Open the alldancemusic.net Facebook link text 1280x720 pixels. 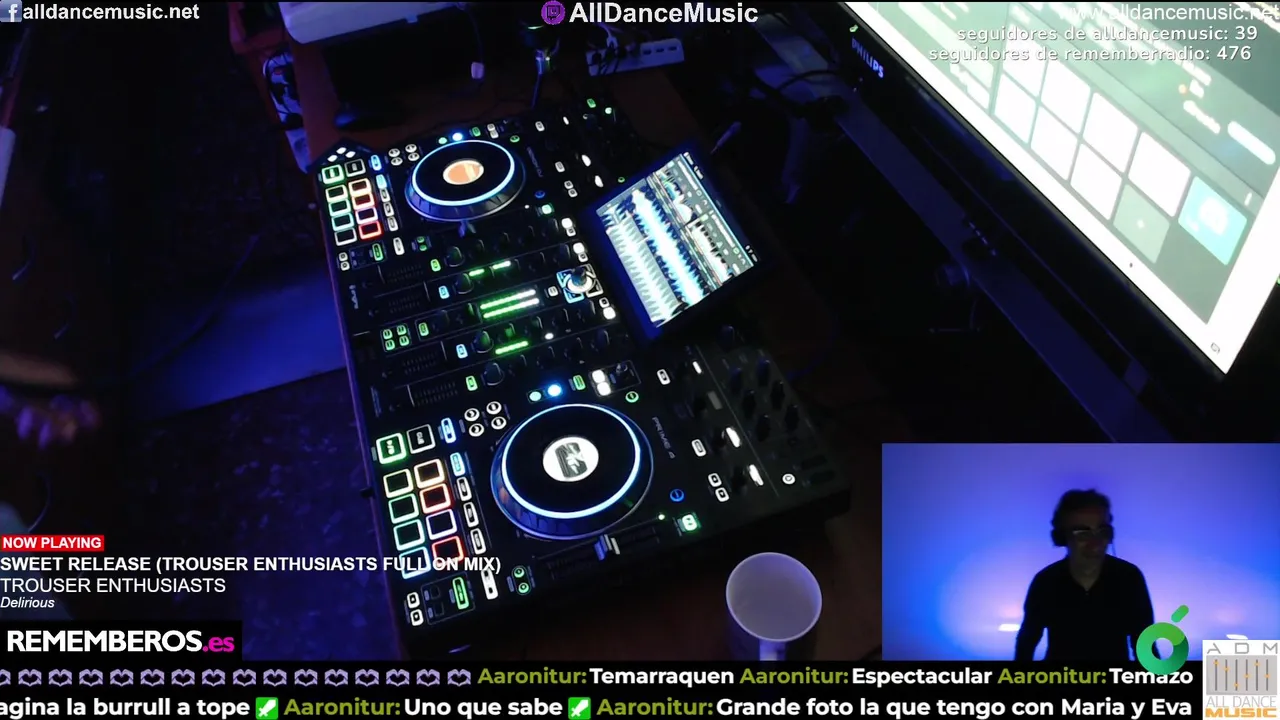[x=110, y=12]
